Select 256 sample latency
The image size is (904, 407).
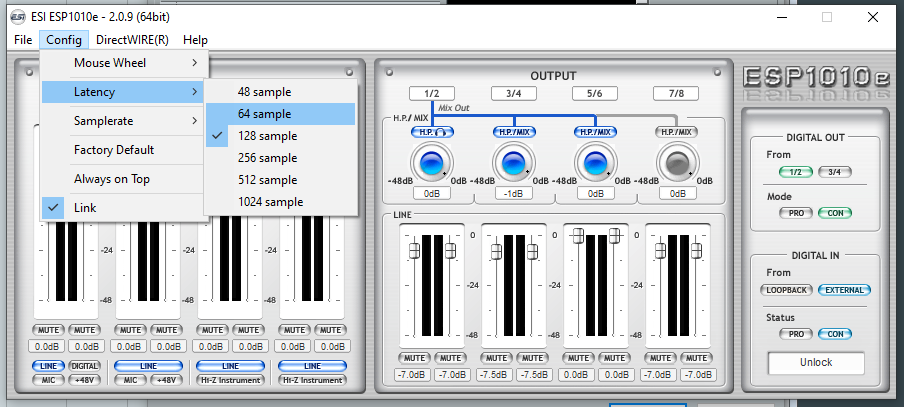point(280,158)
